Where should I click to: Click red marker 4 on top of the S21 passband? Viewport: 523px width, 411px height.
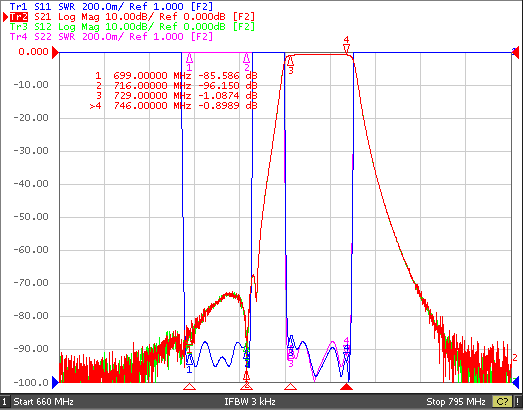pyautogui.click(x=347, y=45)
